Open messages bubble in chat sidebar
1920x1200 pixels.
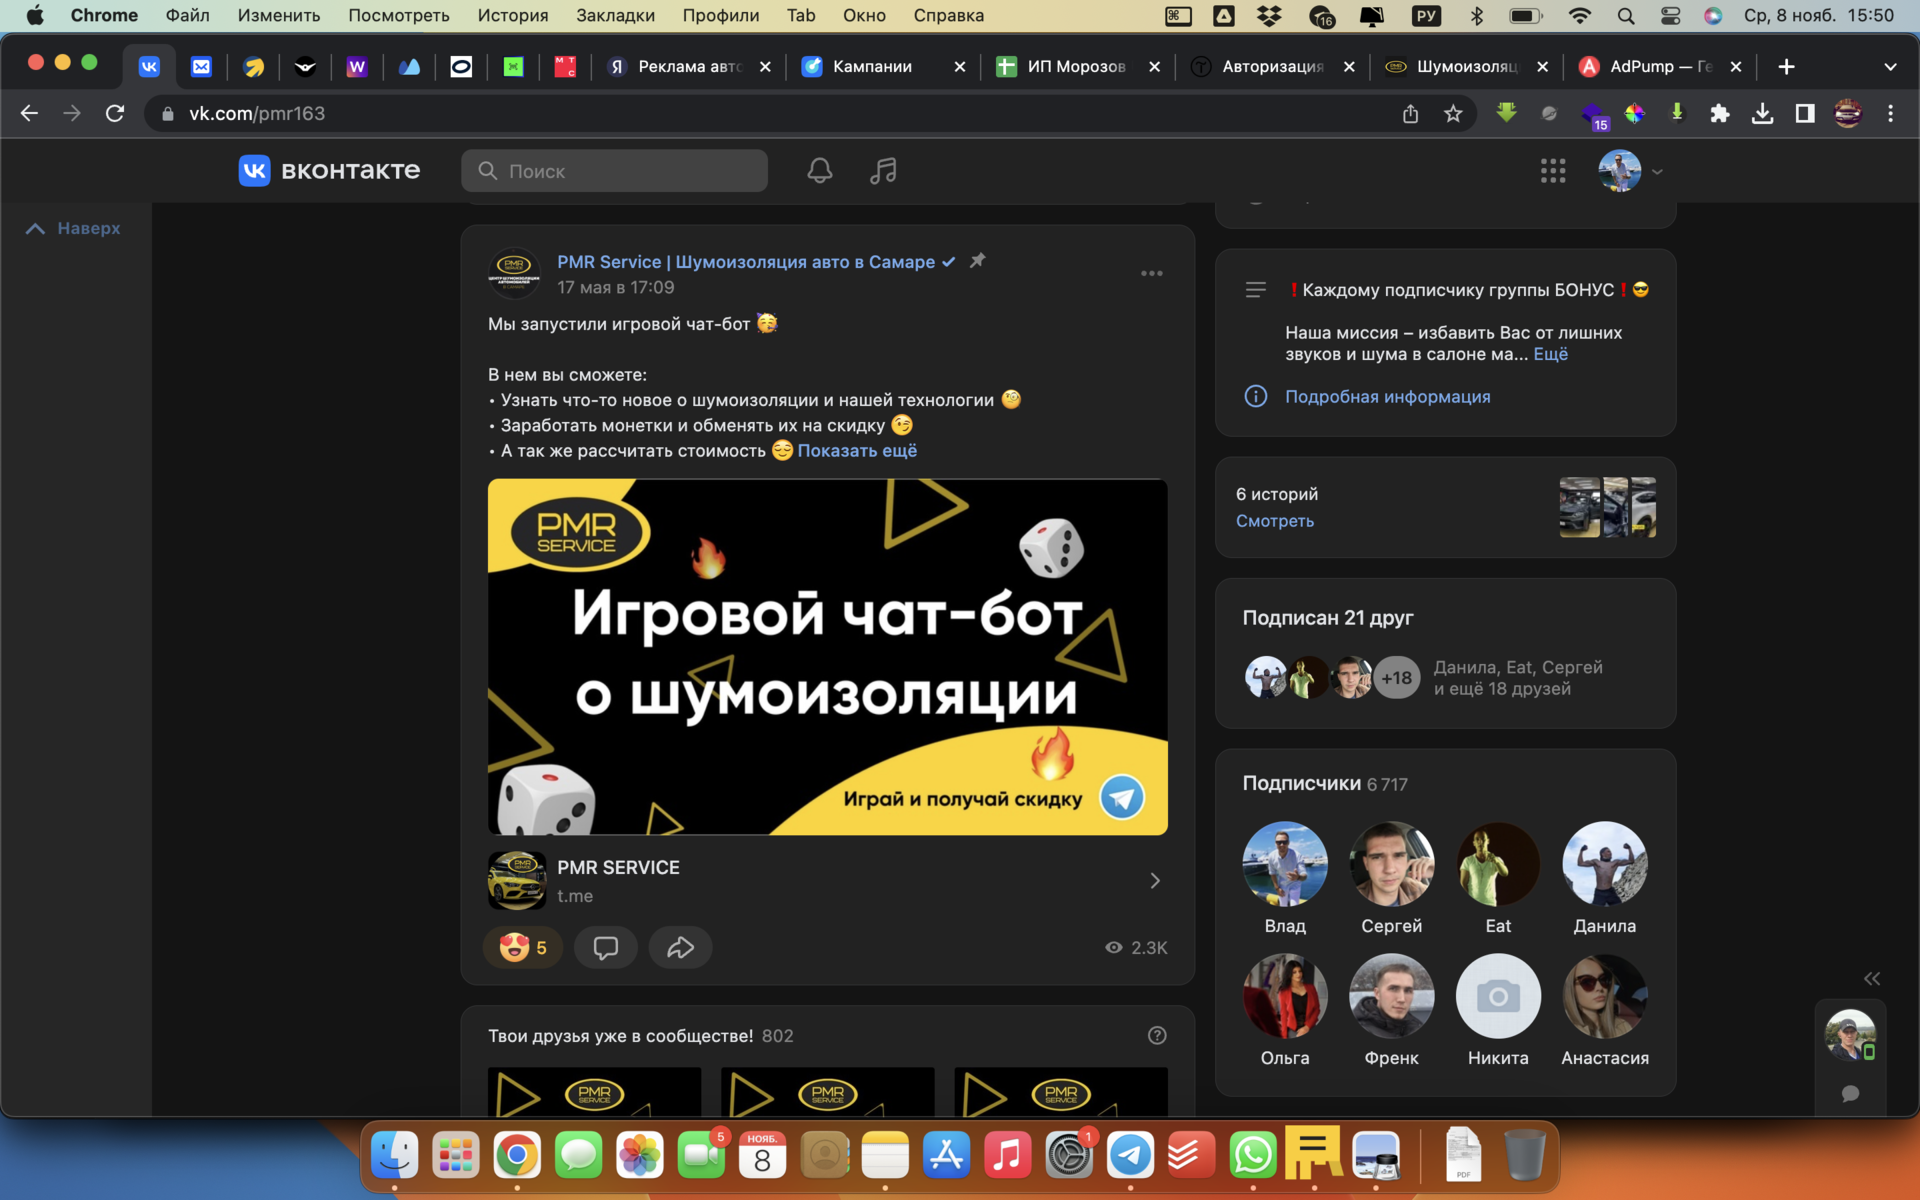tap(1850, 1093)
